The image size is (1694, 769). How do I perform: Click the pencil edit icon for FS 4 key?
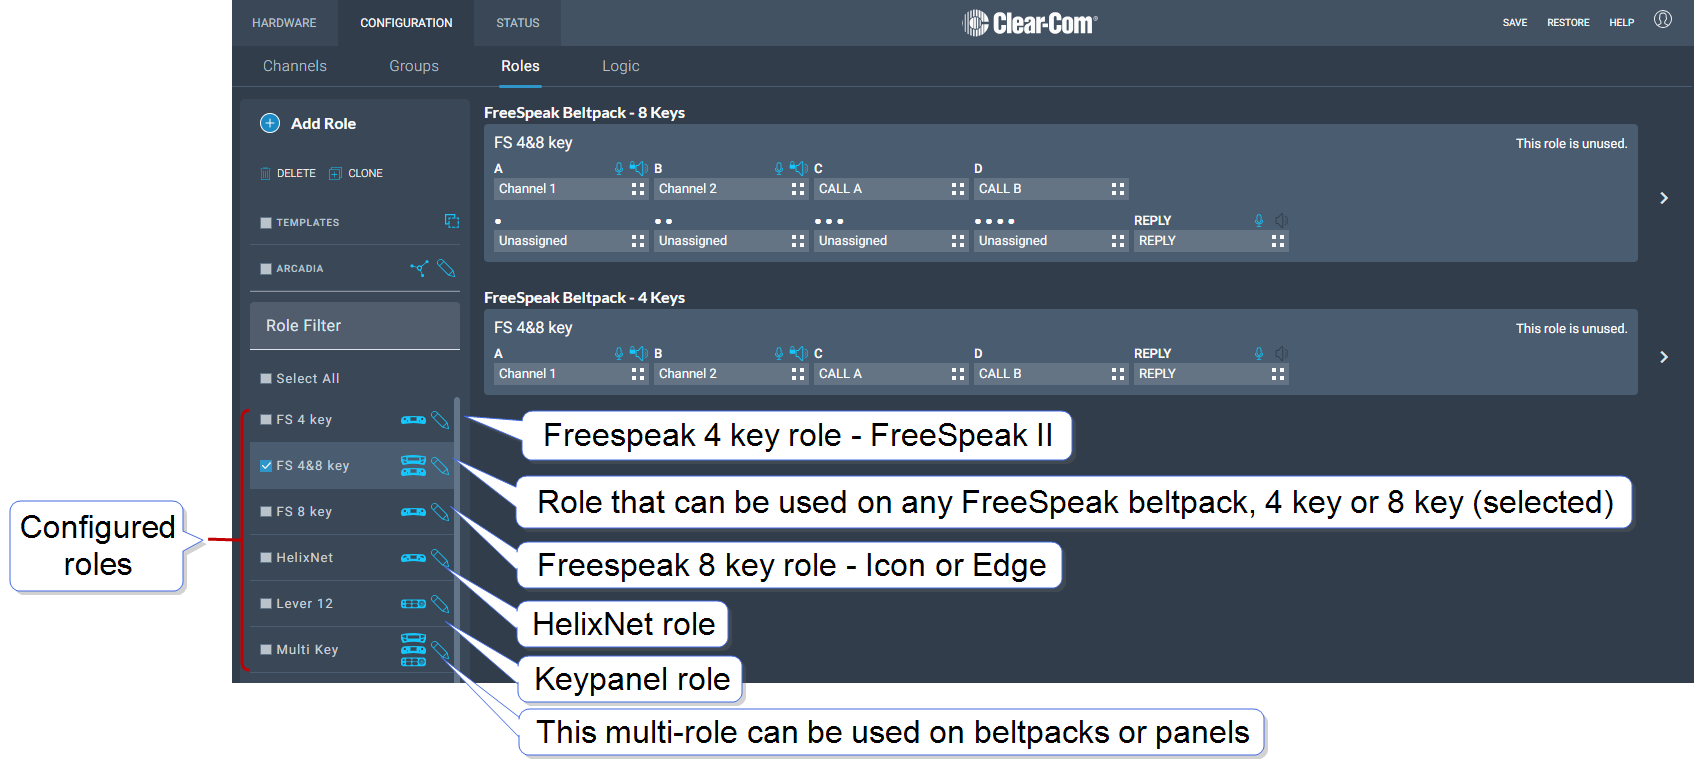pyautogui.click(x=440, y=420)
